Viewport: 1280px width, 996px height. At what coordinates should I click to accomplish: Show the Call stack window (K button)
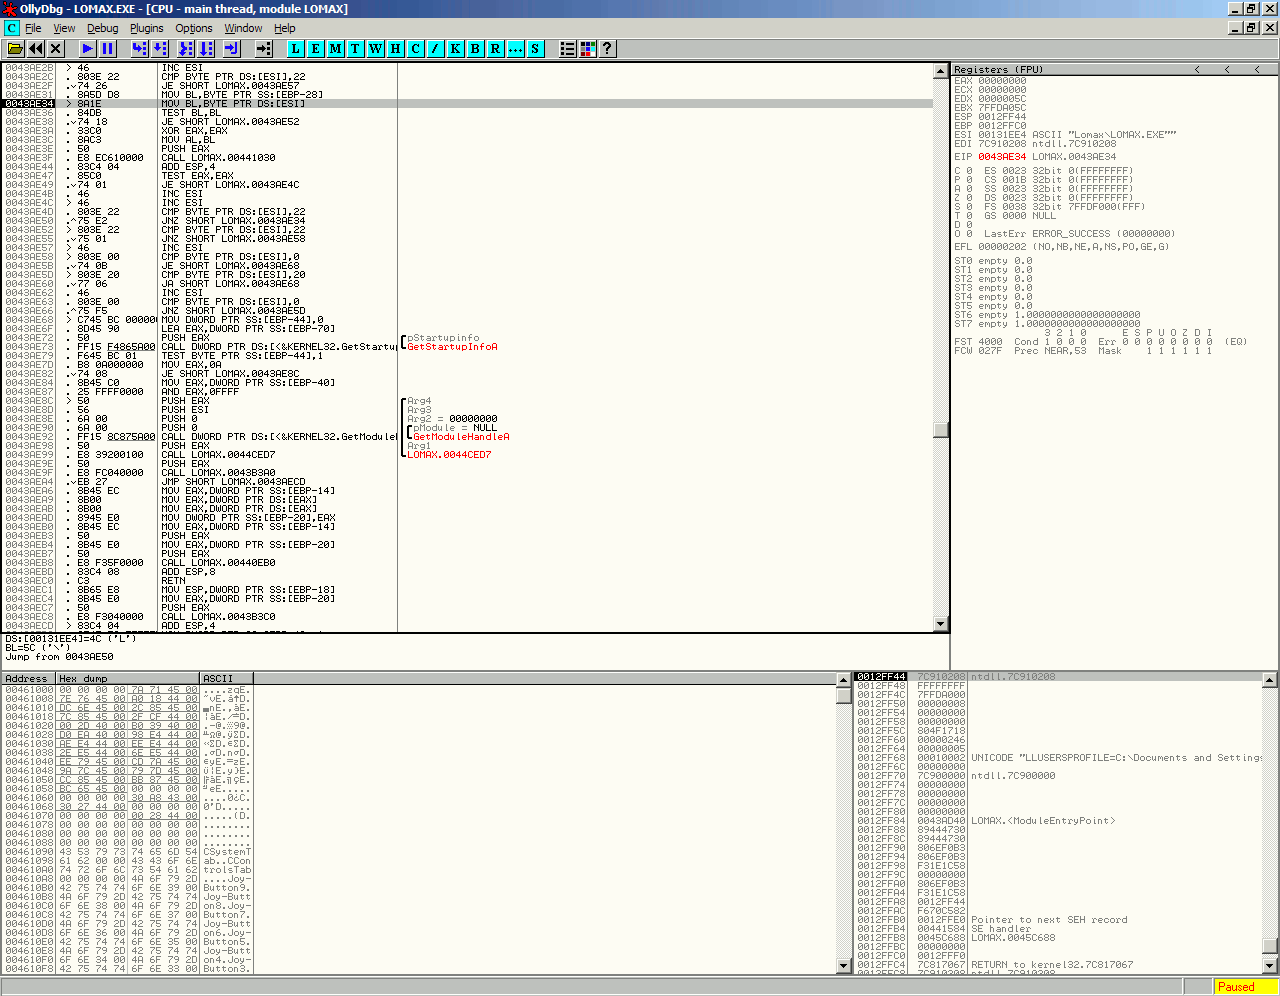(455, 48)
